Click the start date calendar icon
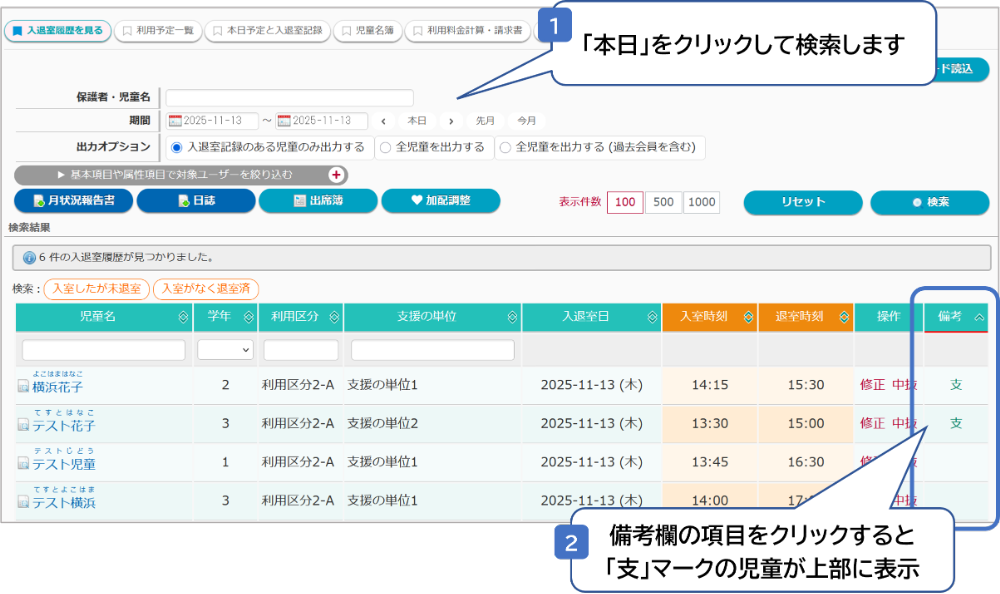The image size is (1000, 594). 176,121
